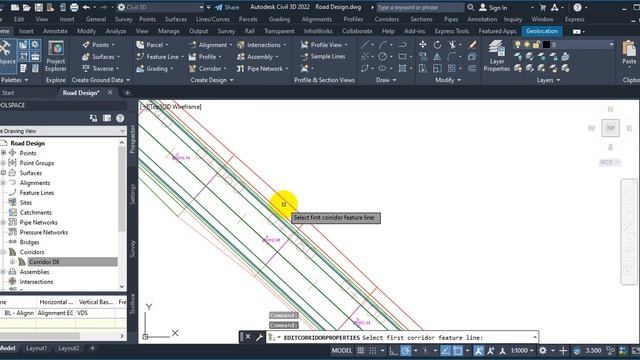Screen dimensions: 640x360
Task: Click the Sample Lines tool
Action: [323, 56]
